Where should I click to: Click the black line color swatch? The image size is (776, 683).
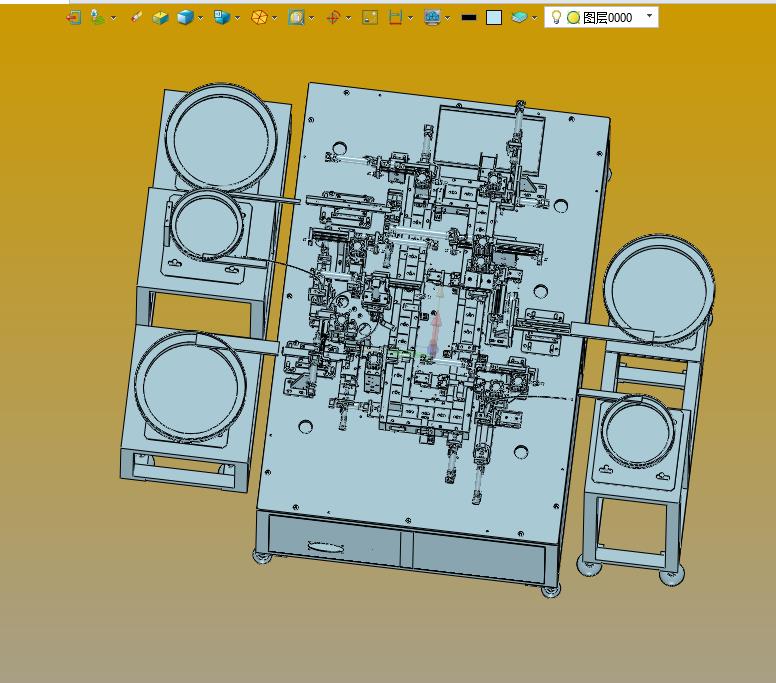click(469, 18)
